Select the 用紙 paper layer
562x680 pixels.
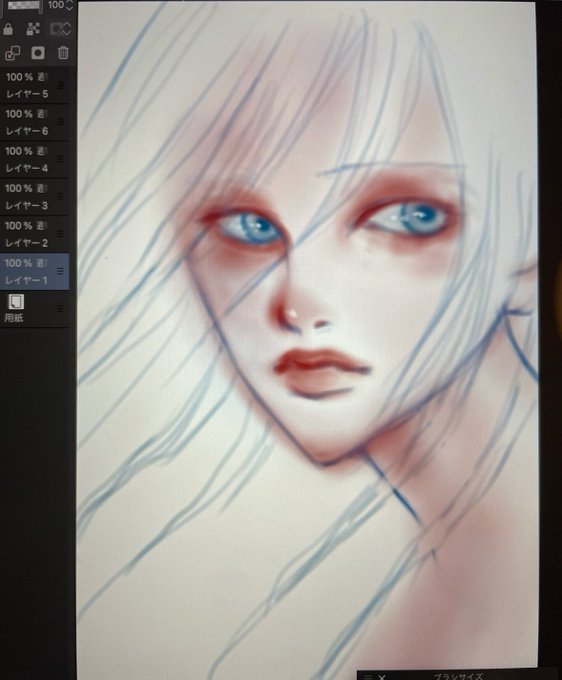pos(34,309)
